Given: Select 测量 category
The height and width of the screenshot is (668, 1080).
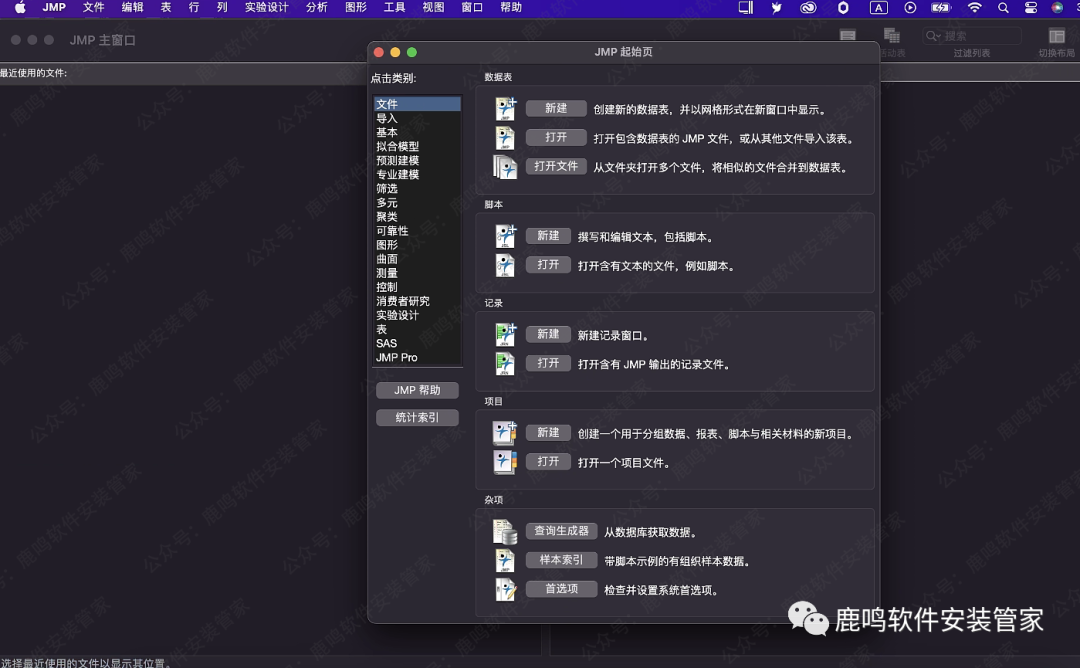Looking at the screenshot, I should pyautogui.click(x=417, y=273).
